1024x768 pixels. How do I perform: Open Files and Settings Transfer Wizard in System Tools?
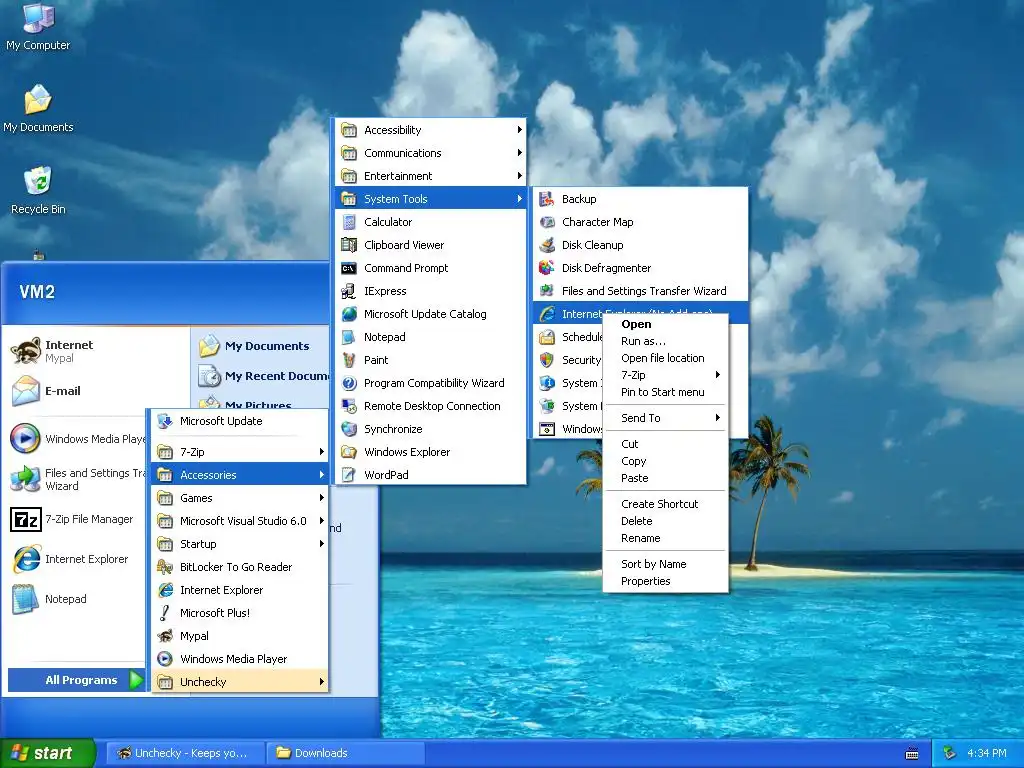point(640,291)
